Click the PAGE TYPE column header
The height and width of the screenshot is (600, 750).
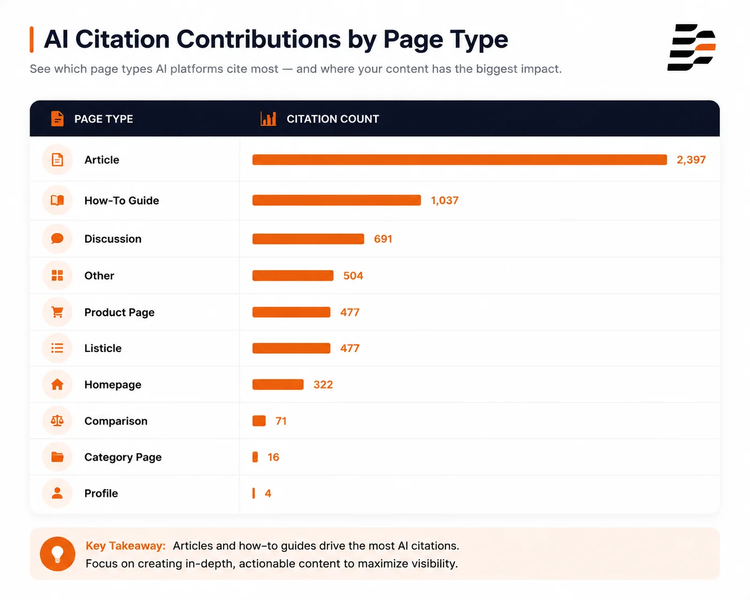(x=104, y=119)
